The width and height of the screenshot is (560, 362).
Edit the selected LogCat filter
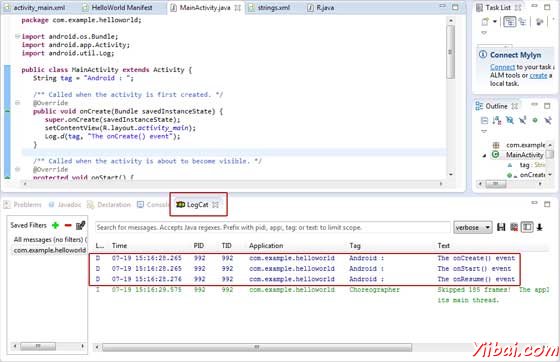point(81,225)
